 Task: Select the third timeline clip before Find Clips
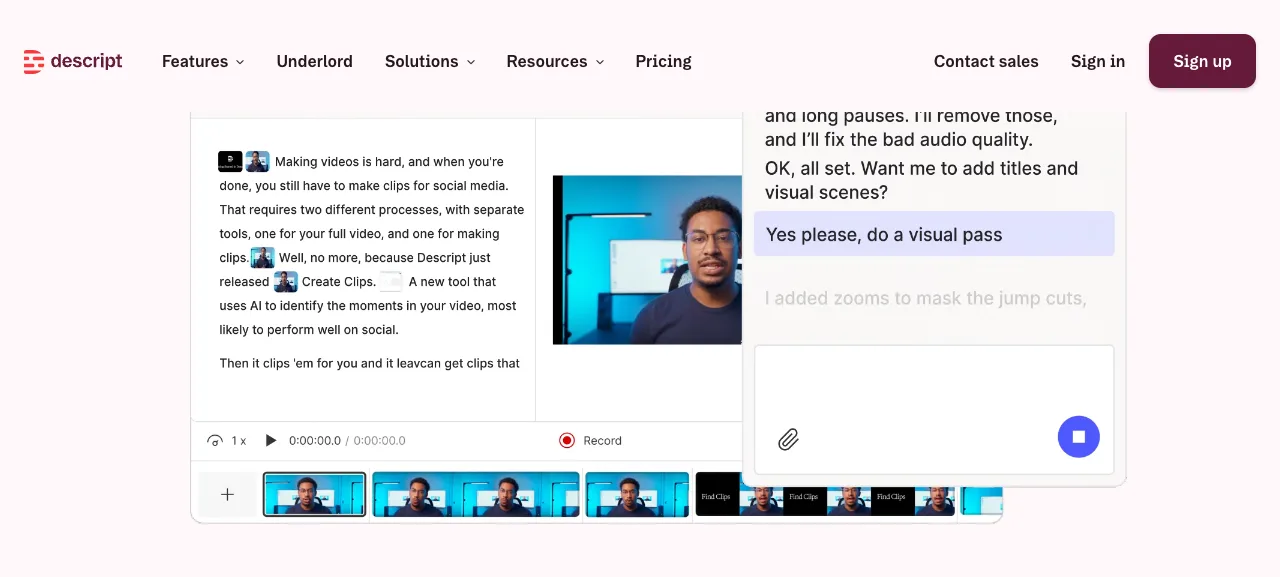pyautogui.click(x=637, y=494)
